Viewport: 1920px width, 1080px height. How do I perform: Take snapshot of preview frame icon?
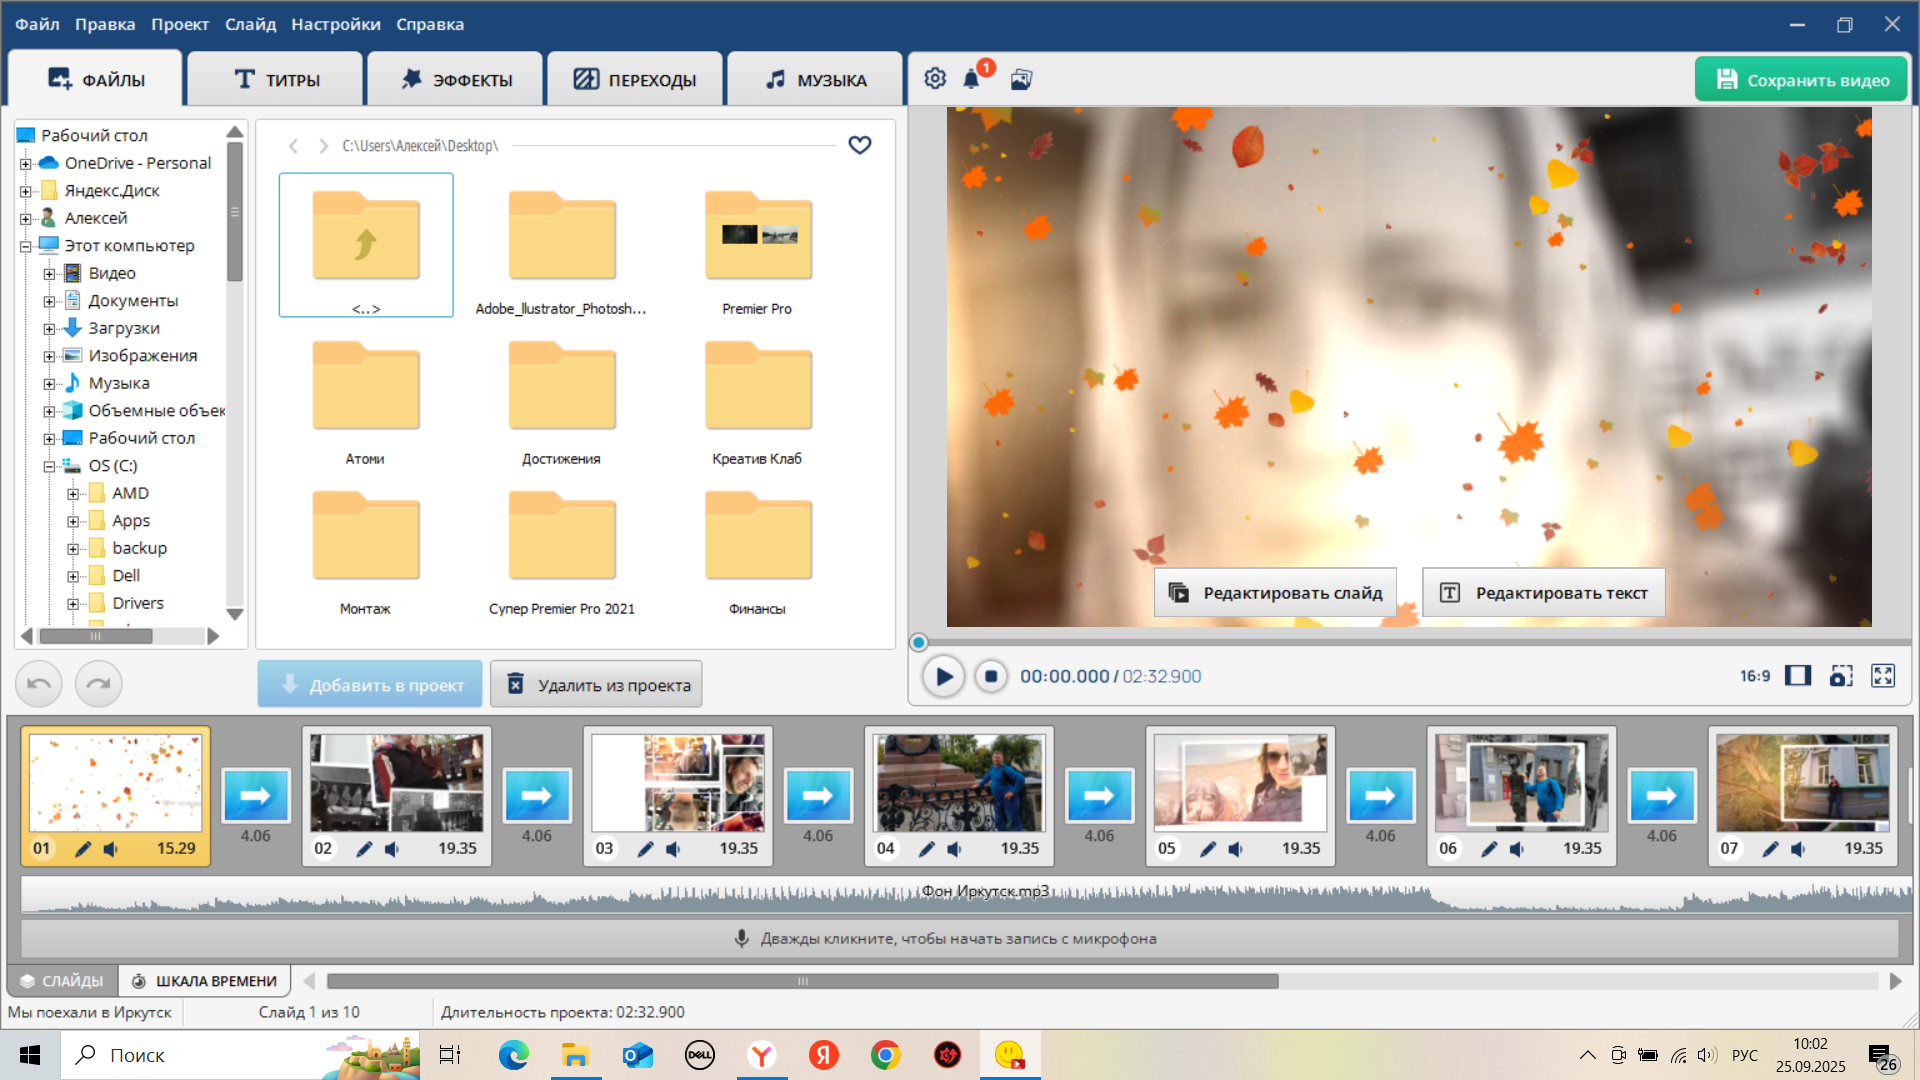click(x=1840, y=676)
